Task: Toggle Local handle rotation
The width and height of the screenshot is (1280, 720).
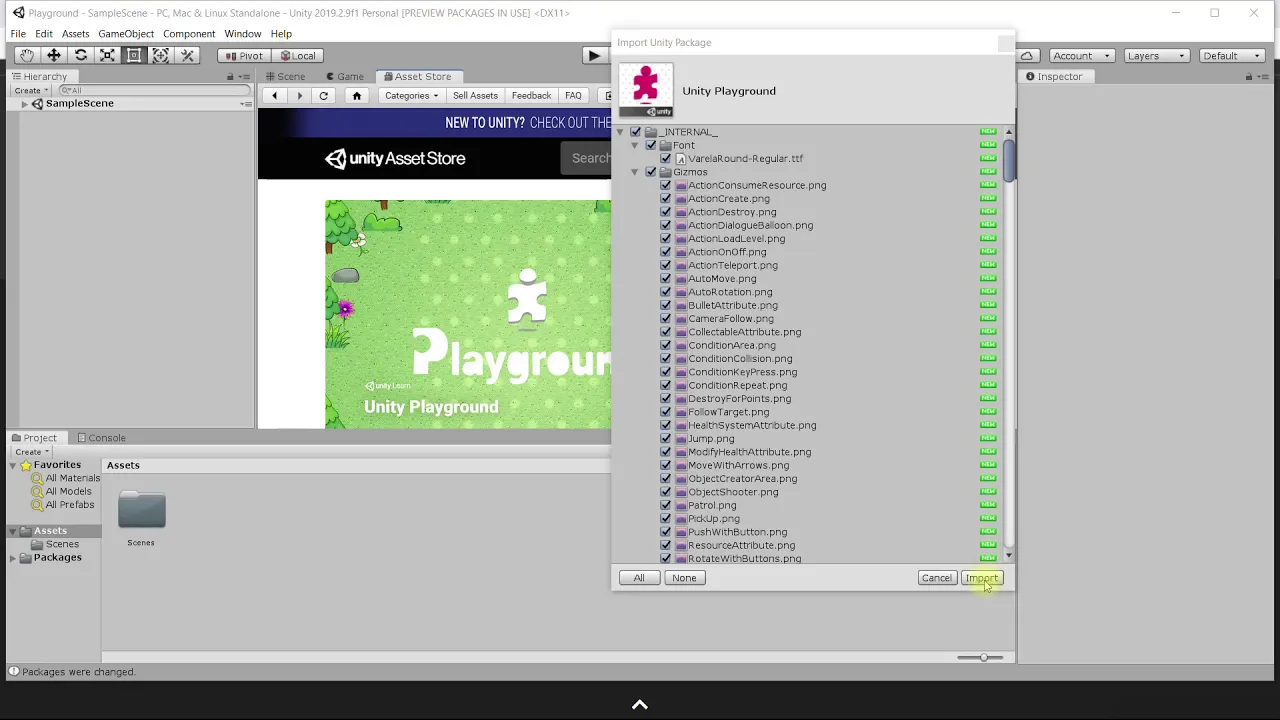Action: click(x=297, y=56)
